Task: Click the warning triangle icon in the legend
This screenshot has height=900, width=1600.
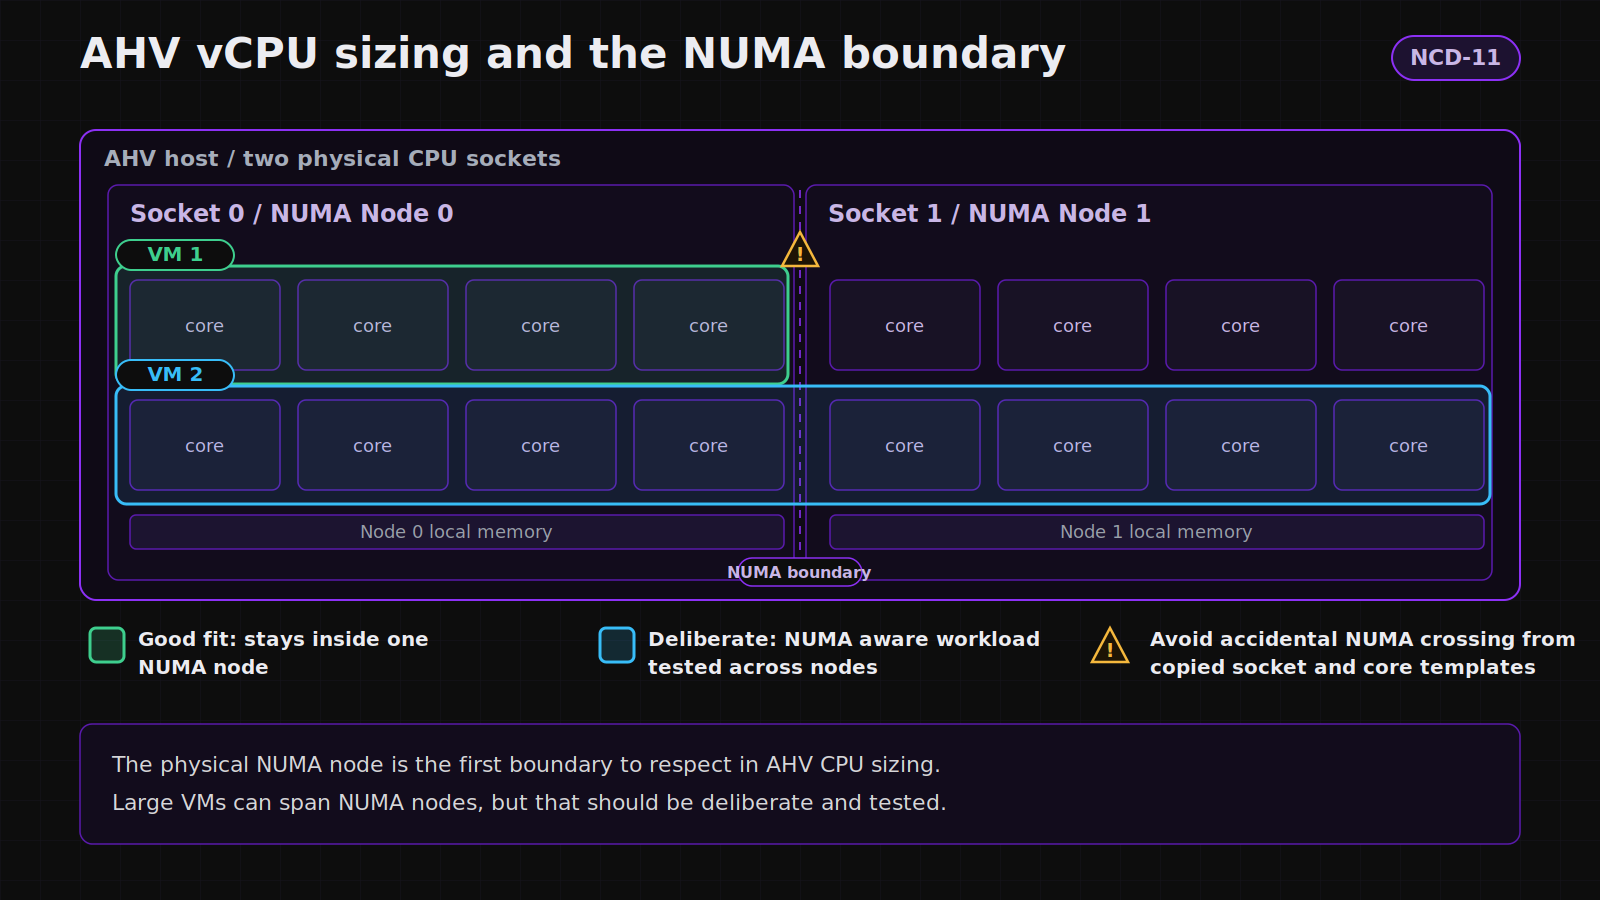Action: tap(1110, 646)
